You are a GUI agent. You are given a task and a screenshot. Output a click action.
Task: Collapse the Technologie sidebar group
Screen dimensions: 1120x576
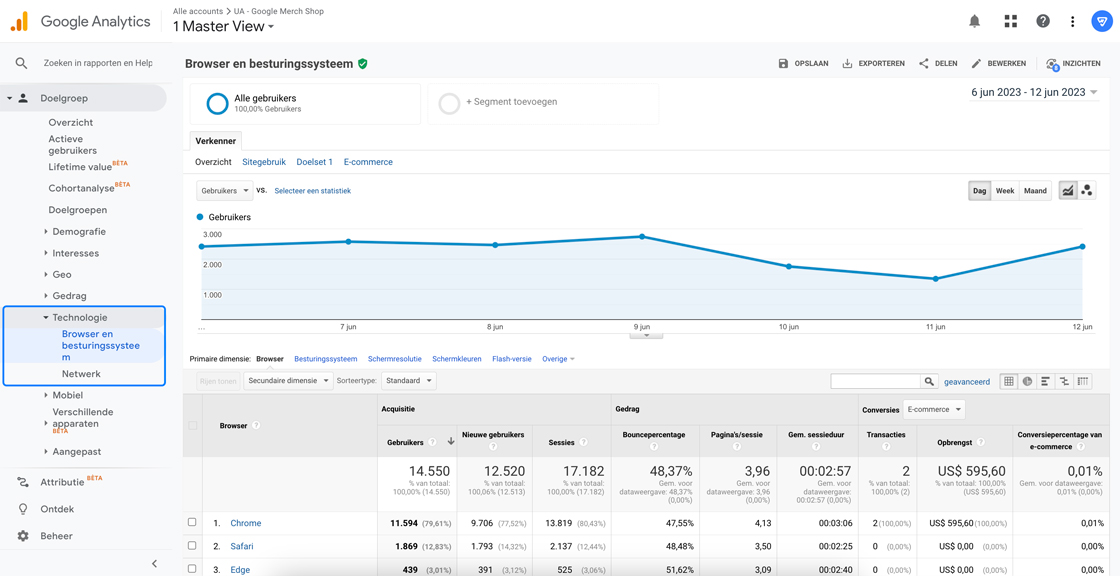click(x=80, y=317)
